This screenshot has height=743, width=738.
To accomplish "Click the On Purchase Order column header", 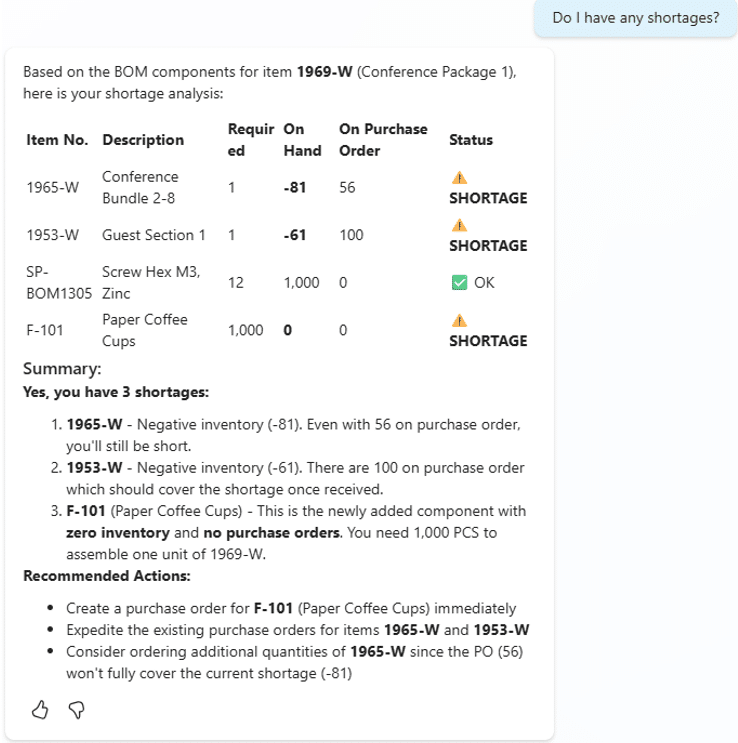I will (x=383, y=140).
